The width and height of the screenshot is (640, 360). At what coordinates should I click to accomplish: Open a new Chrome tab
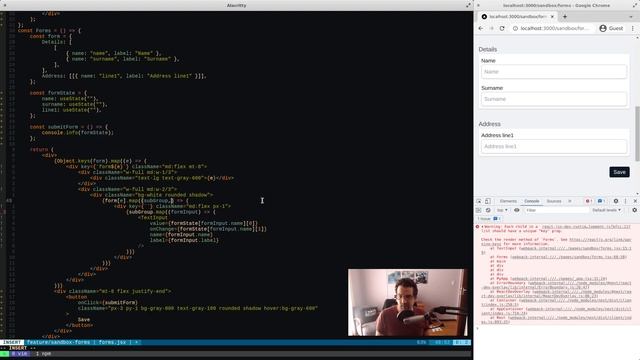(565, 17)
